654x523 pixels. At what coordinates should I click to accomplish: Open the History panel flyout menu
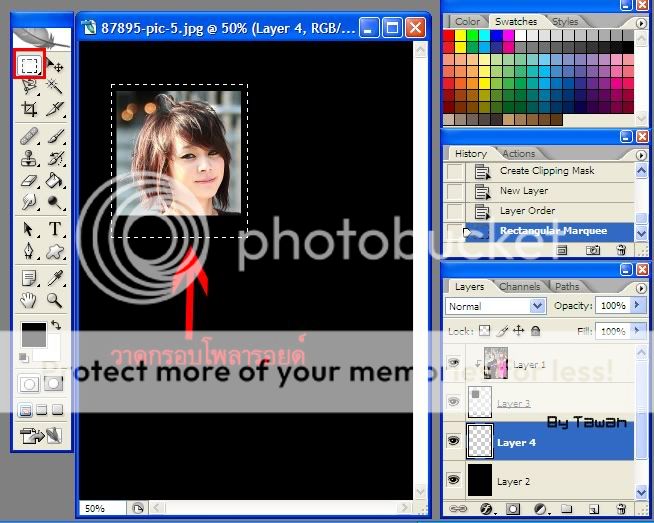click(x=641, y=155)
